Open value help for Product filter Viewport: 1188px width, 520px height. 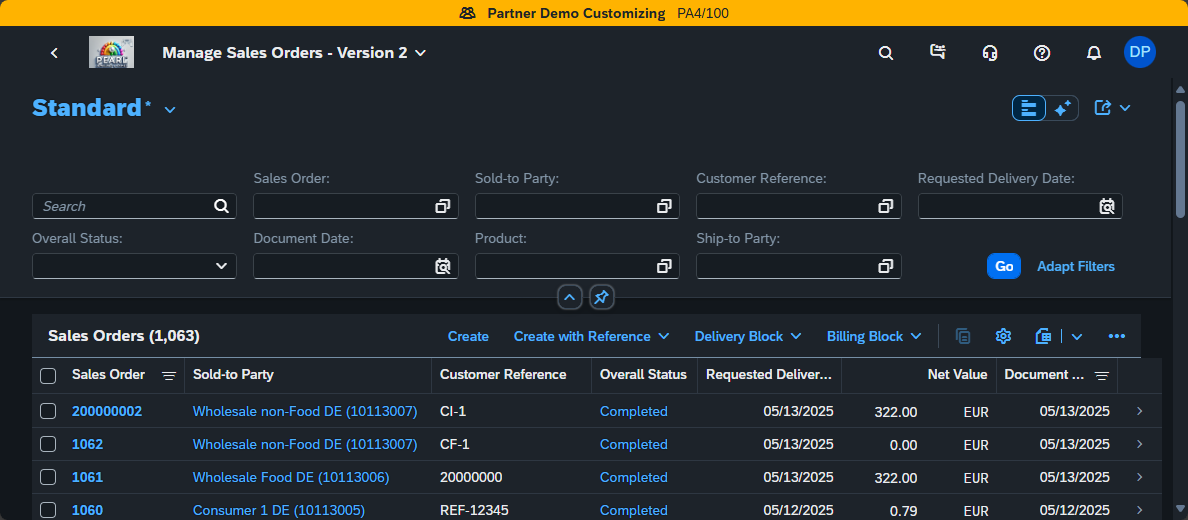[664, 266]
